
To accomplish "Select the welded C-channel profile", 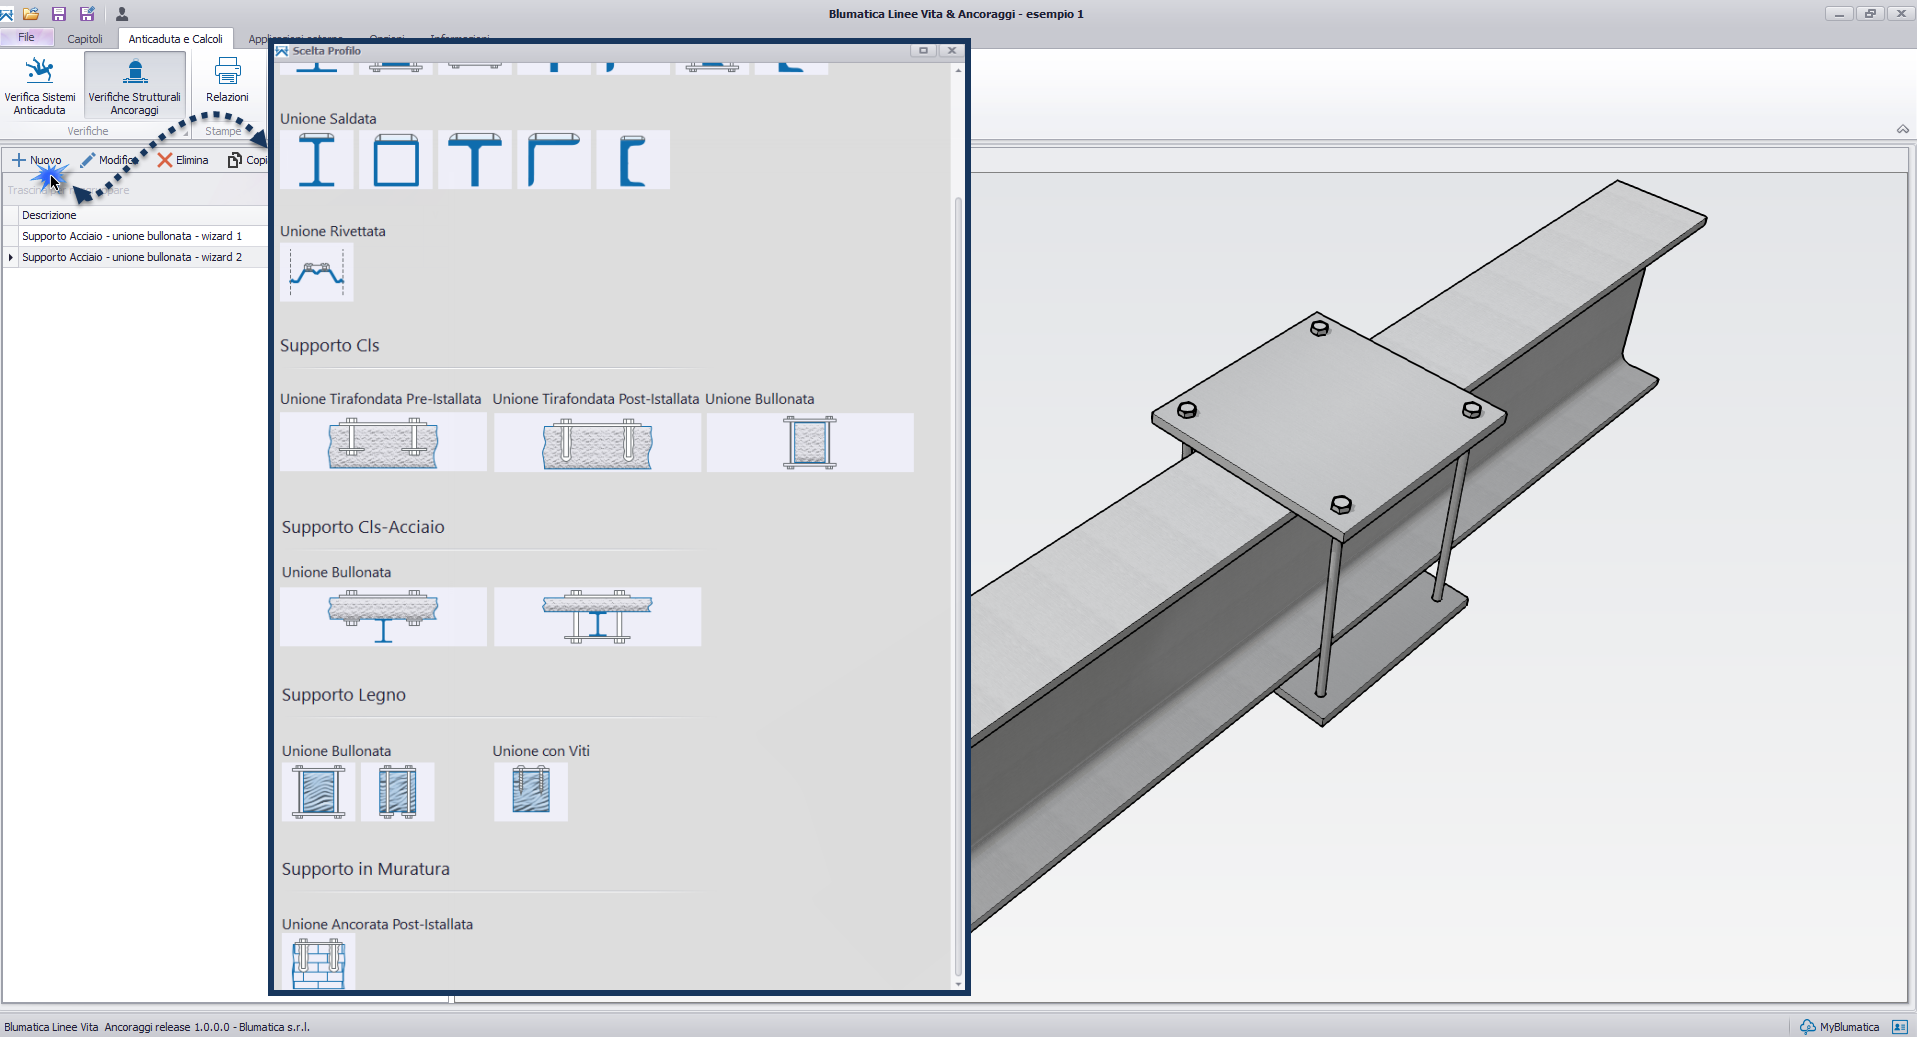I will (x=633, y=160).
